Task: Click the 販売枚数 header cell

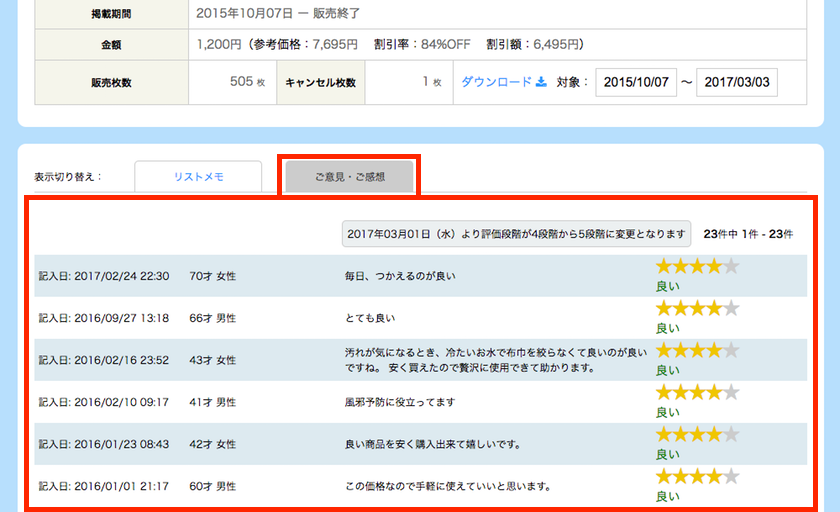Action: pyautogui.click(x=111, y=82)
